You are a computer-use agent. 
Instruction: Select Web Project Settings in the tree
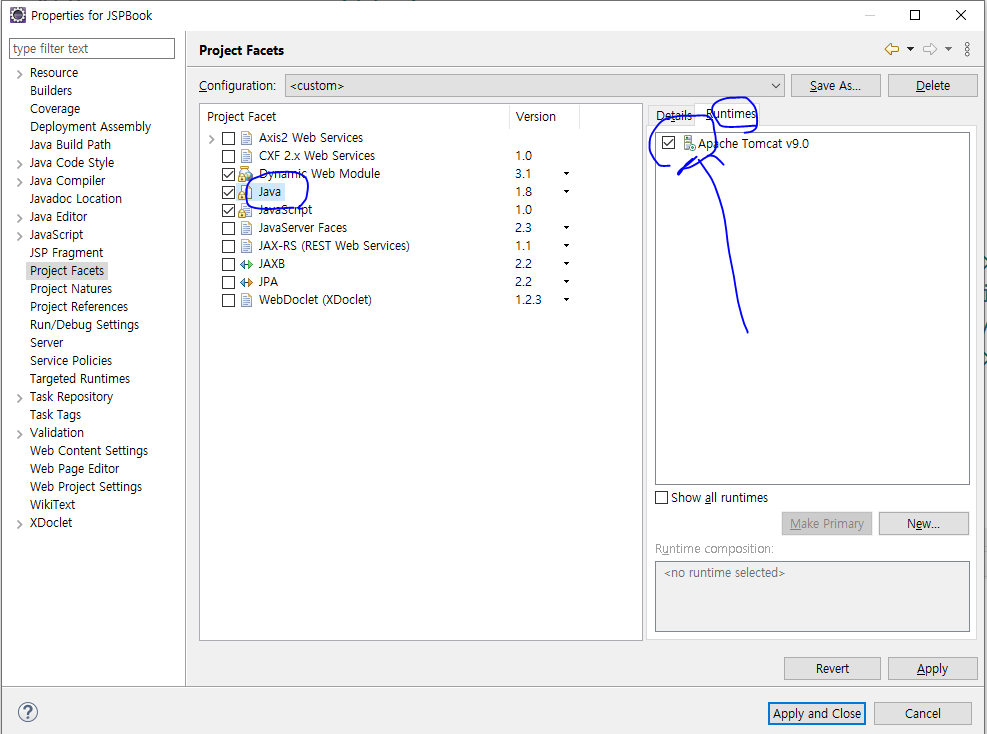coord(86,487)
